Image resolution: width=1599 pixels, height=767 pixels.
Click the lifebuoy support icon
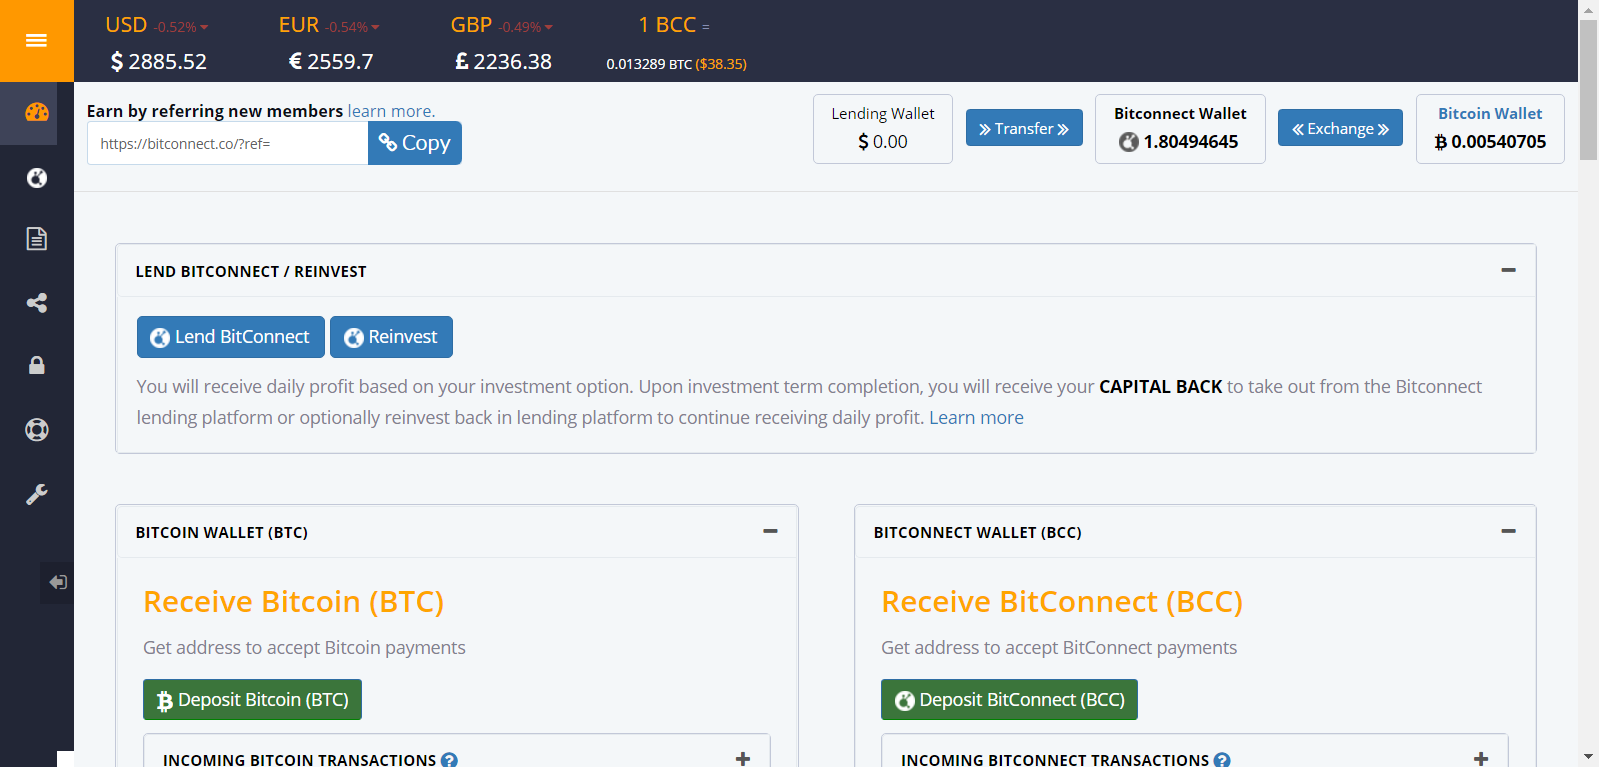[x=37, y=430]
